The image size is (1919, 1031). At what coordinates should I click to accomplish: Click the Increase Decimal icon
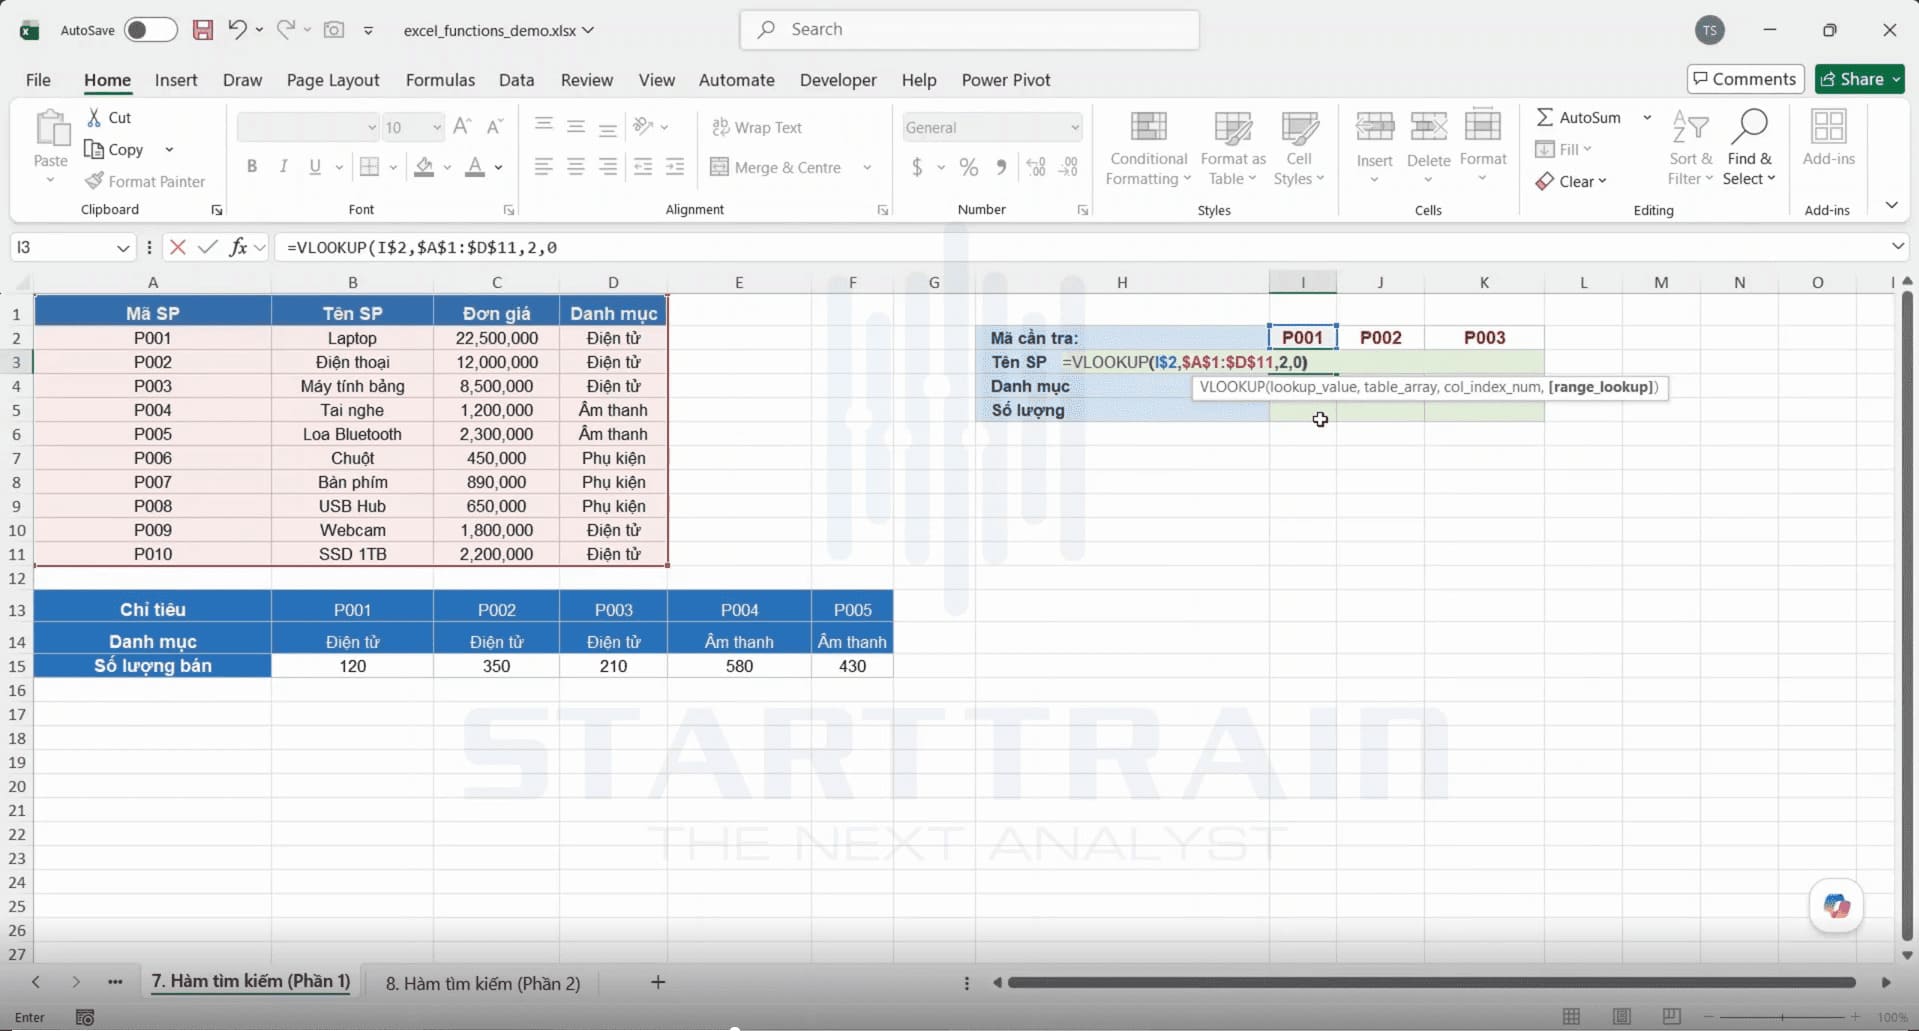tap(1036, 167)
